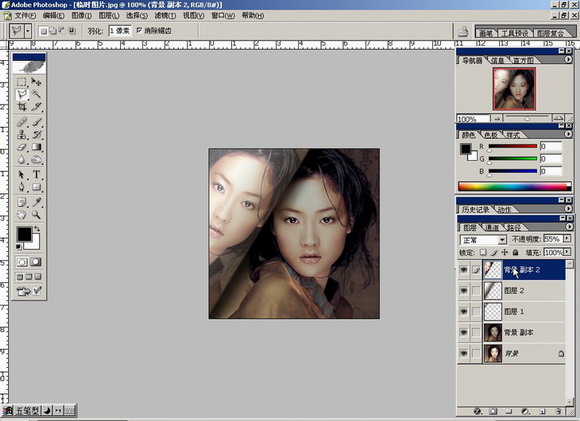Viewport: 580px width, 421px height.
Task: Select the Magic Wand tool
Action: (36, 94)
